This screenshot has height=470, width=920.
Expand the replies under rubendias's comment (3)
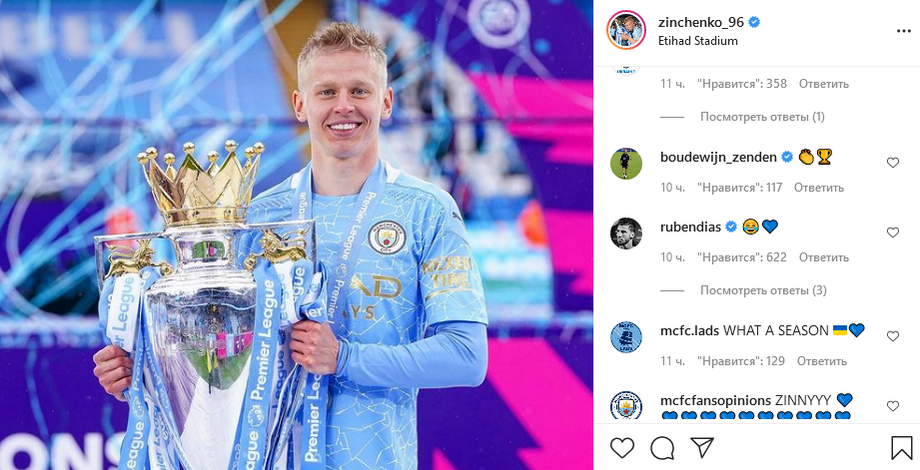tap(763, 290)
